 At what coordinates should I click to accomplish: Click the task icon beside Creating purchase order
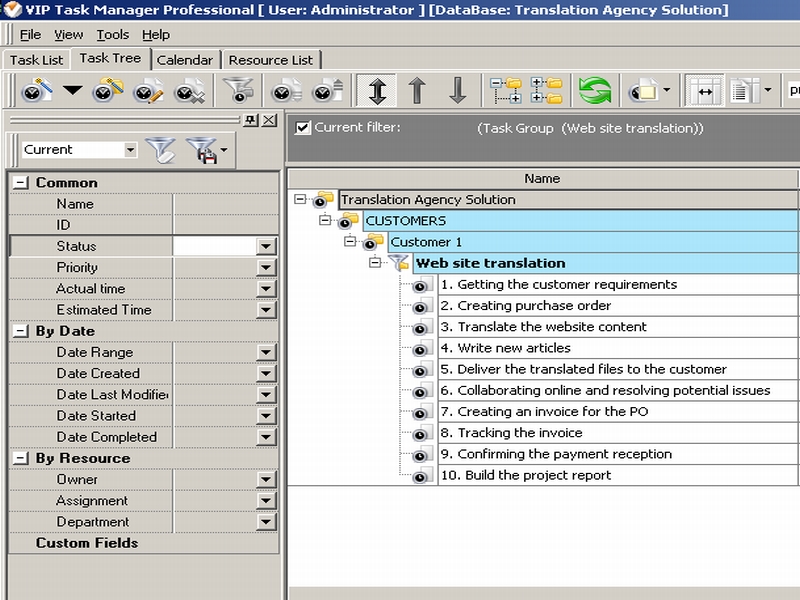(x=421, y=306)
